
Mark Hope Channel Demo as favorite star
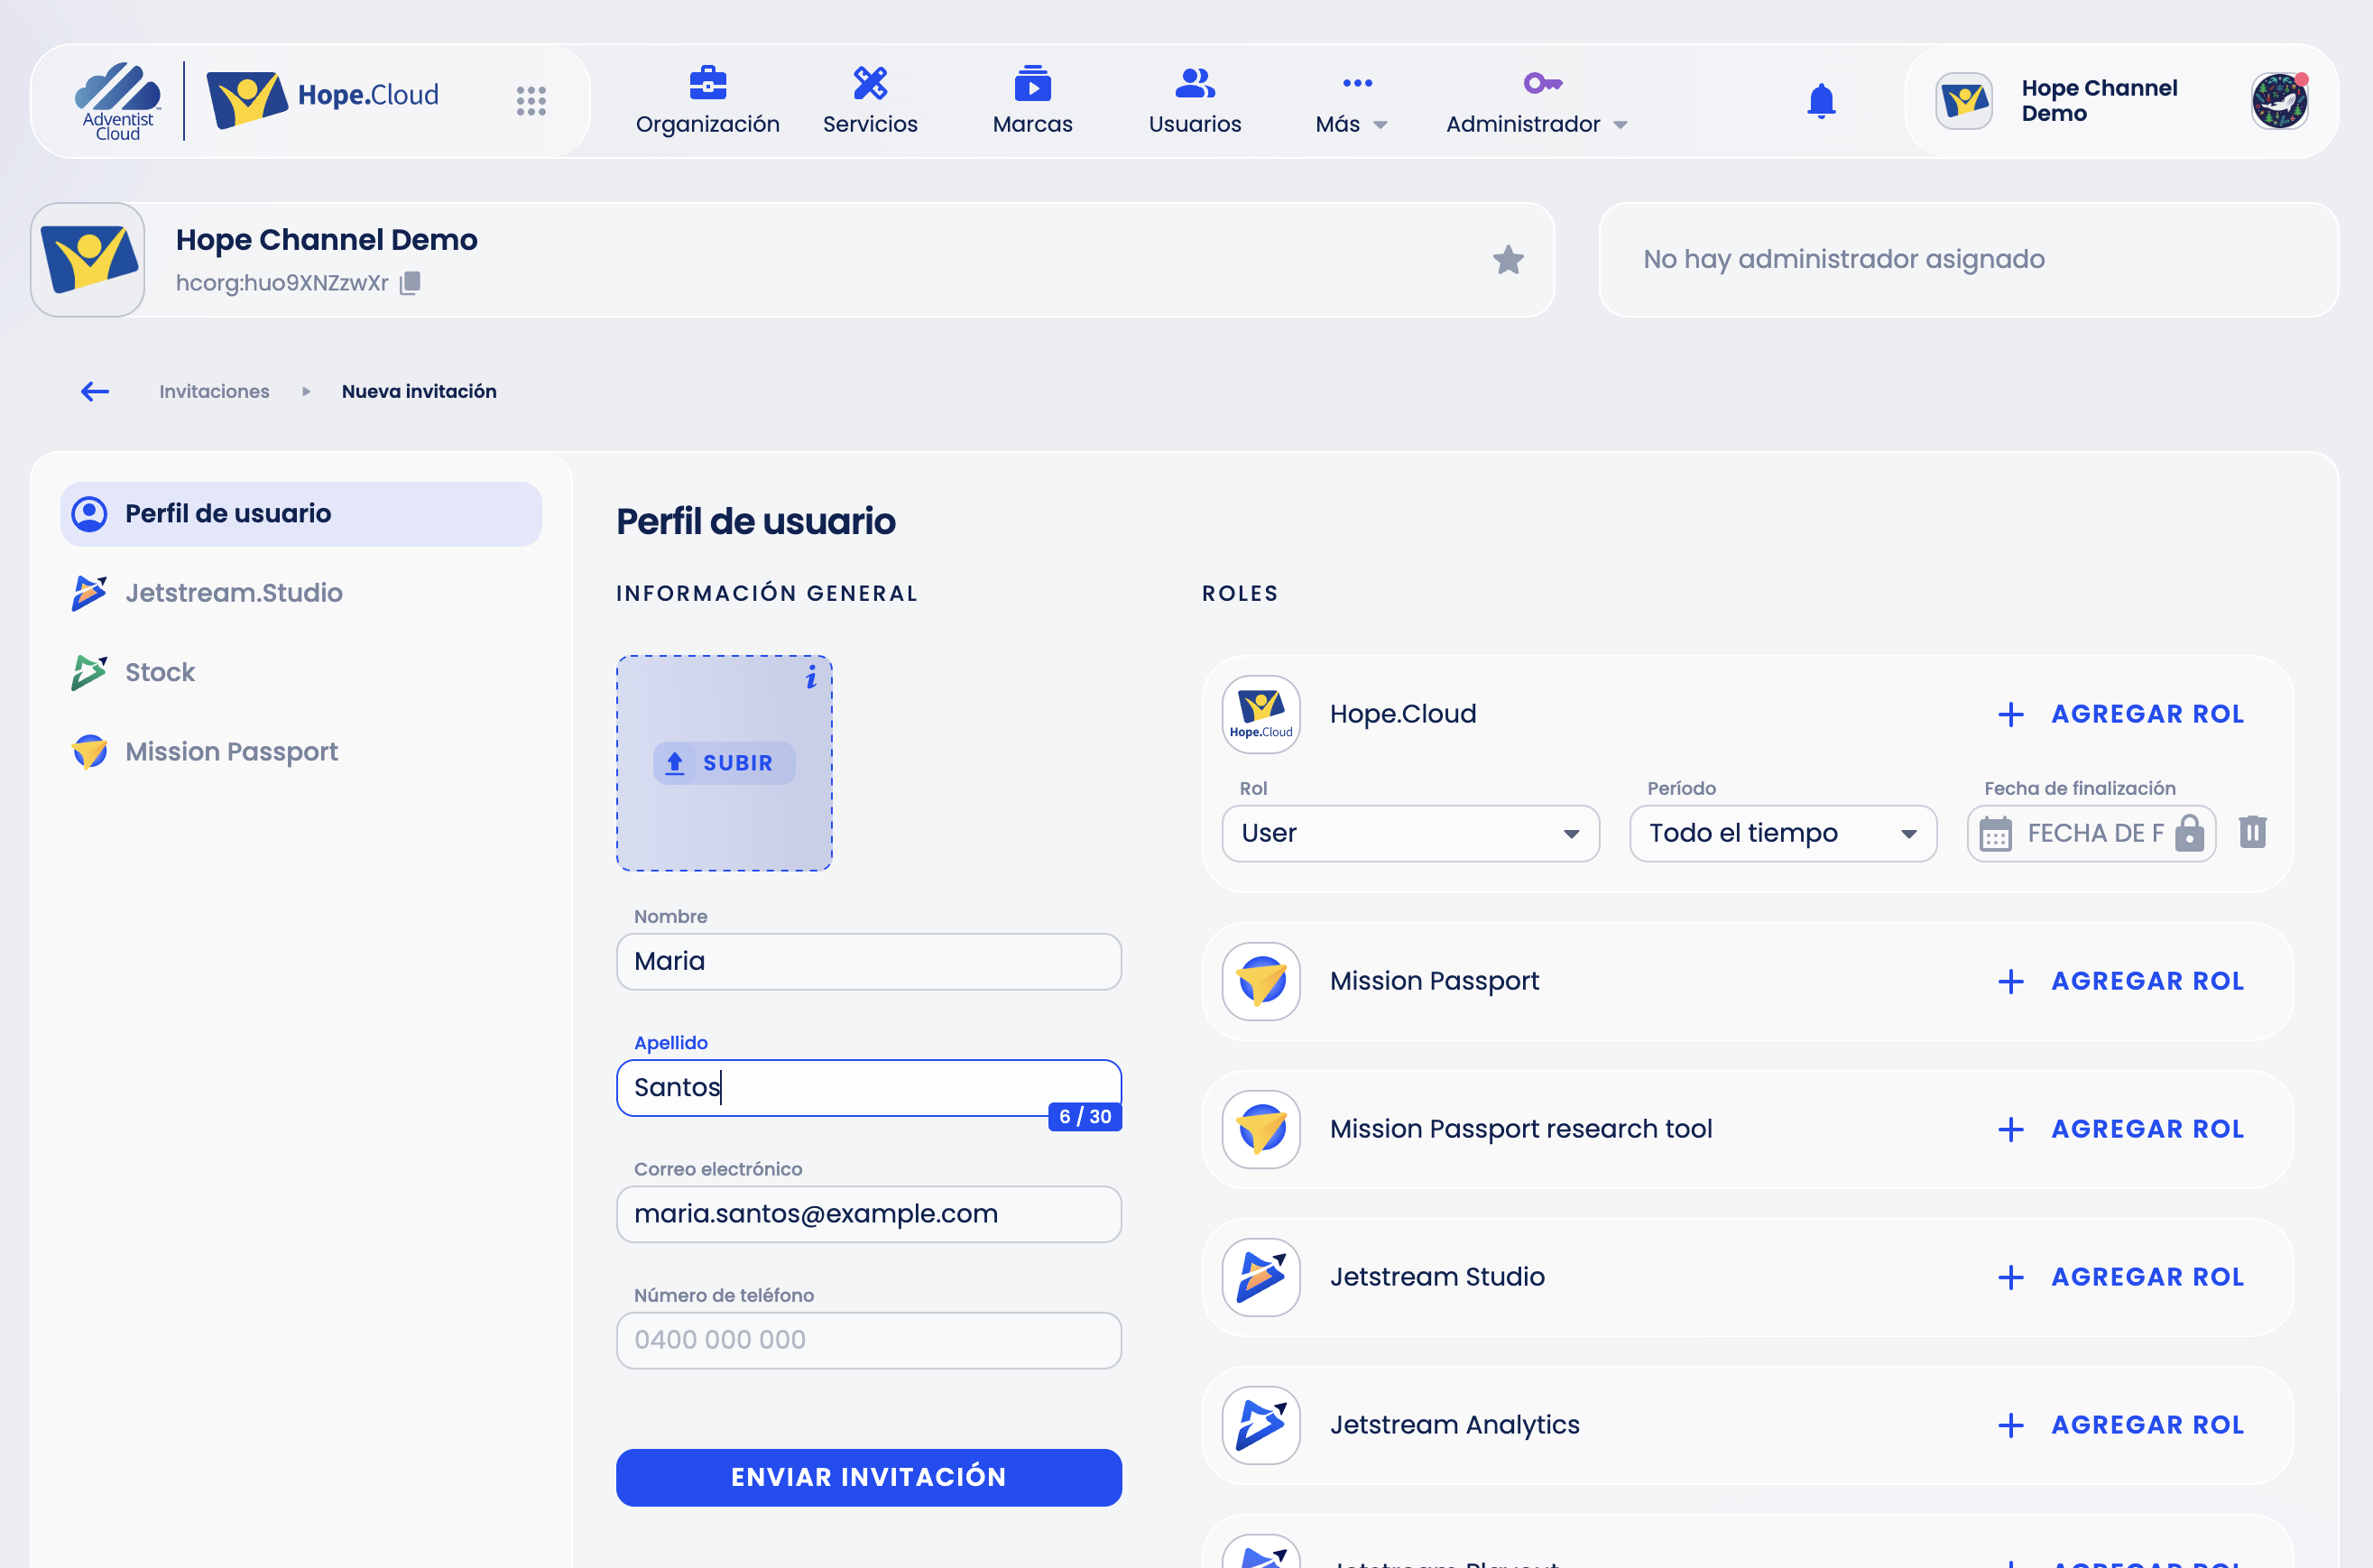1508,260
